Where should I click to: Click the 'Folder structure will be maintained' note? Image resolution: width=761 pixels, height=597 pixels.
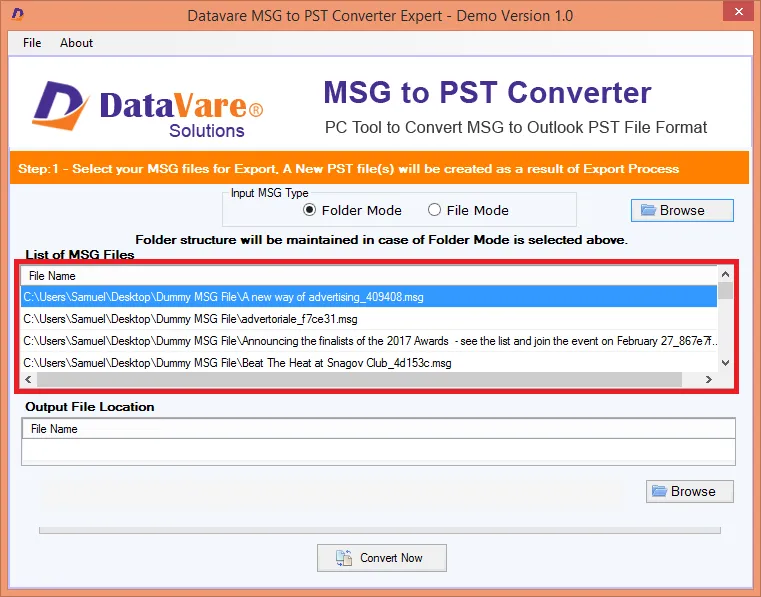pyautogui.click(x=381, y=240)
